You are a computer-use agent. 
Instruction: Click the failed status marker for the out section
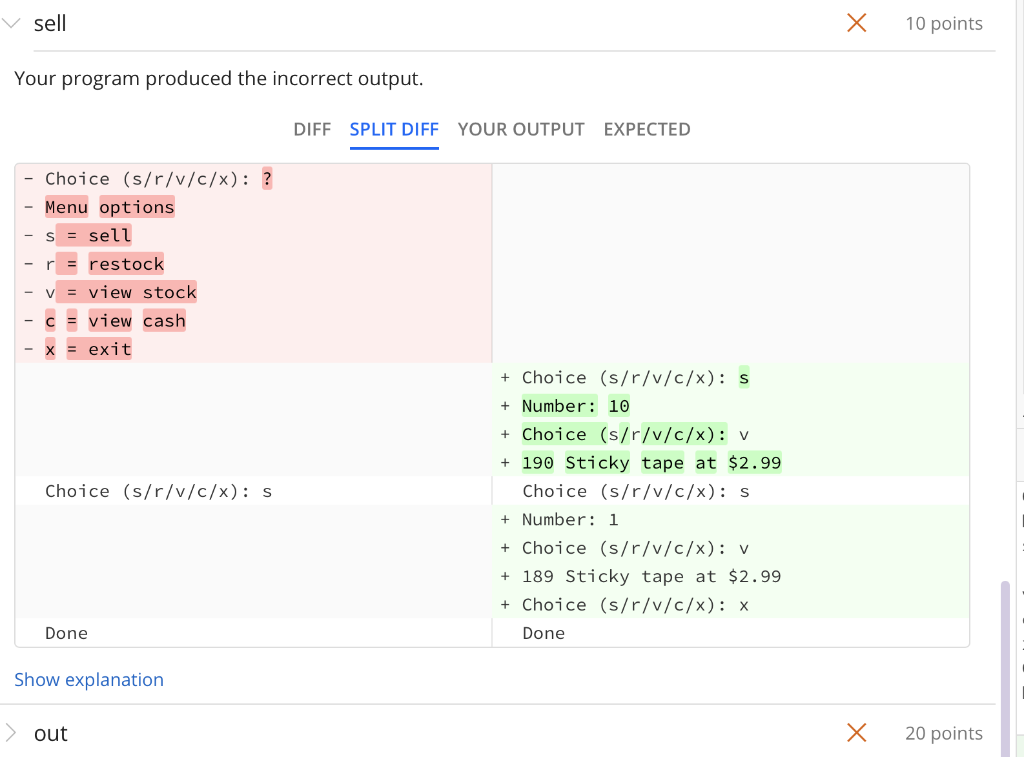tap(856, 733)
